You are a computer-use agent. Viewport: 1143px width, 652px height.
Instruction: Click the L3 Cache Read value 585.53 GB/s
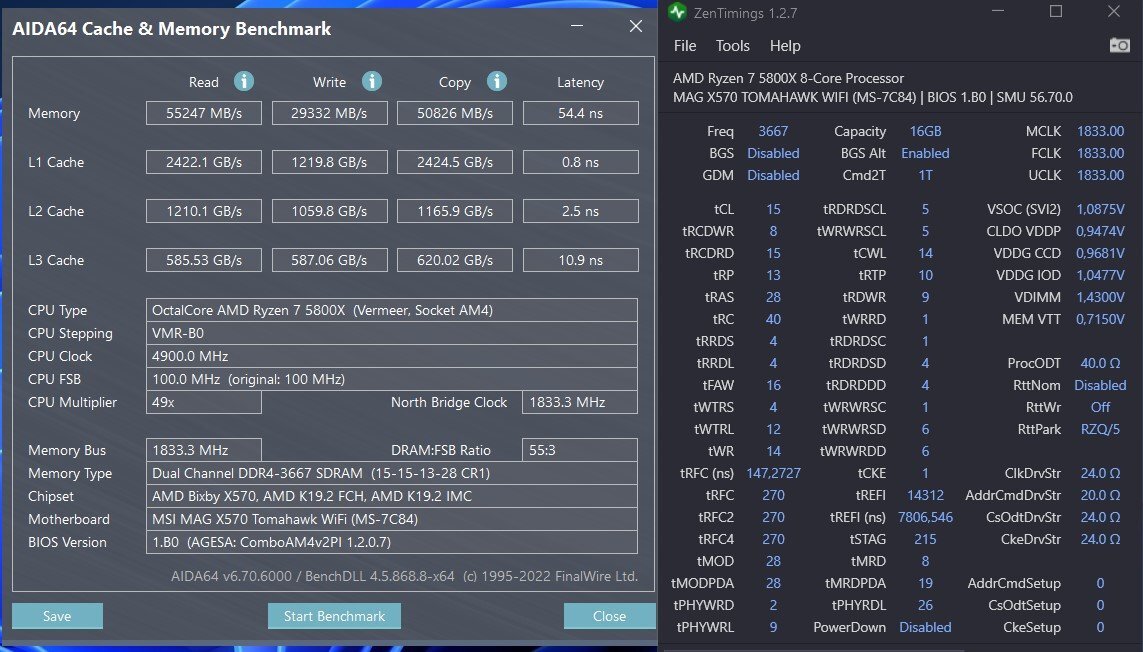pos(203,260)
